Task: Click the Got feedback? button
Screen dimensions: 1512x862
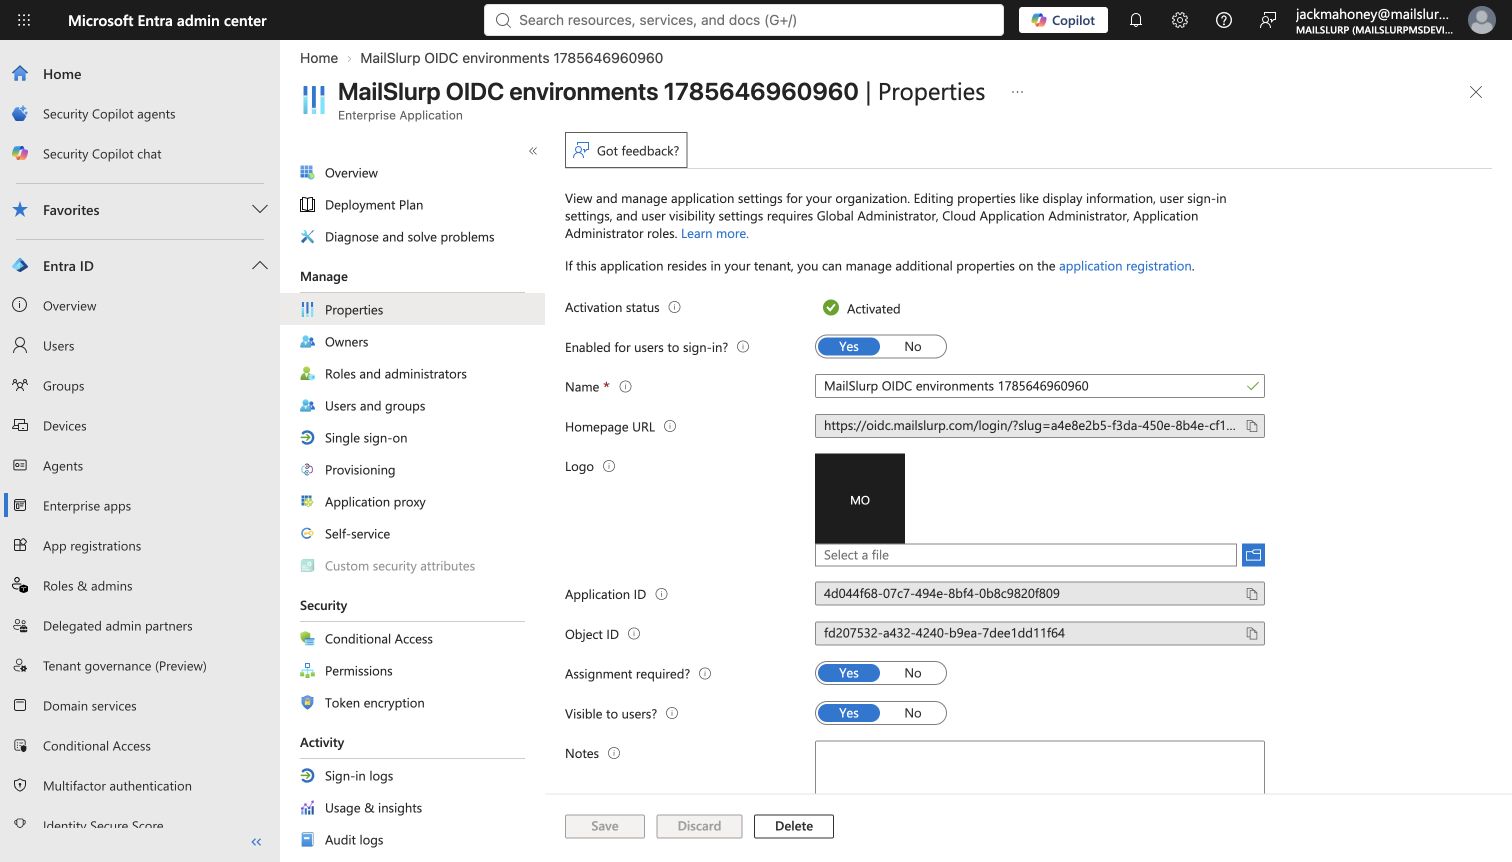Action: 626,150
